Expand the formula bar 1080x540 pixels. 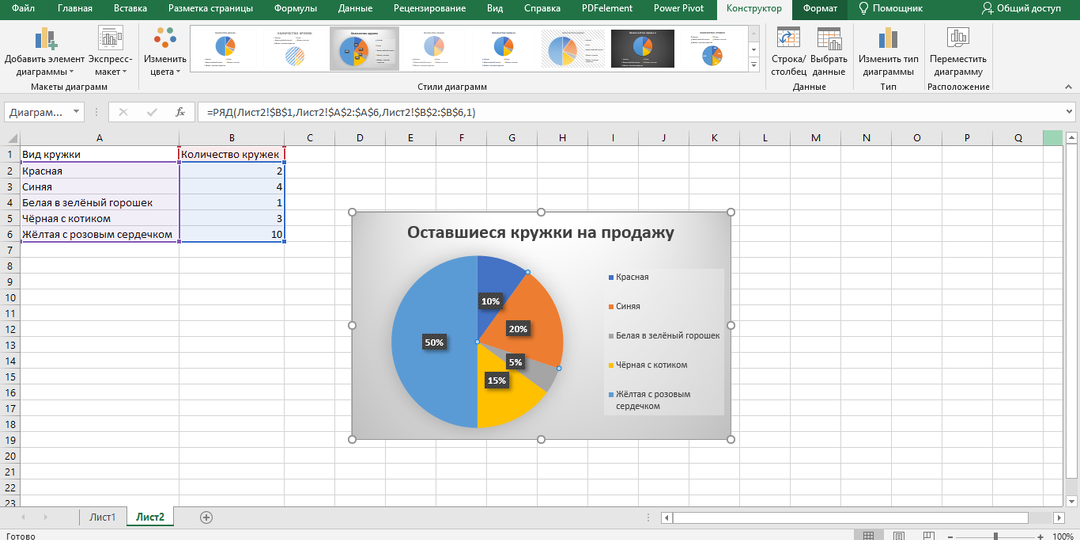pyautogui.click(x=1070, y=112)
